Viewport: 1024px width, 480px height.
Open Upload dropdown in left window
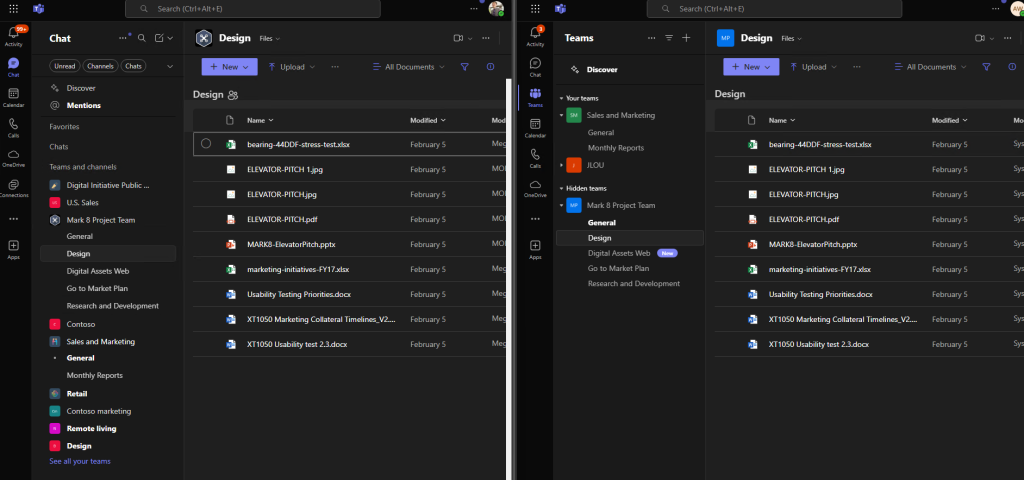(x=291, y=67)
